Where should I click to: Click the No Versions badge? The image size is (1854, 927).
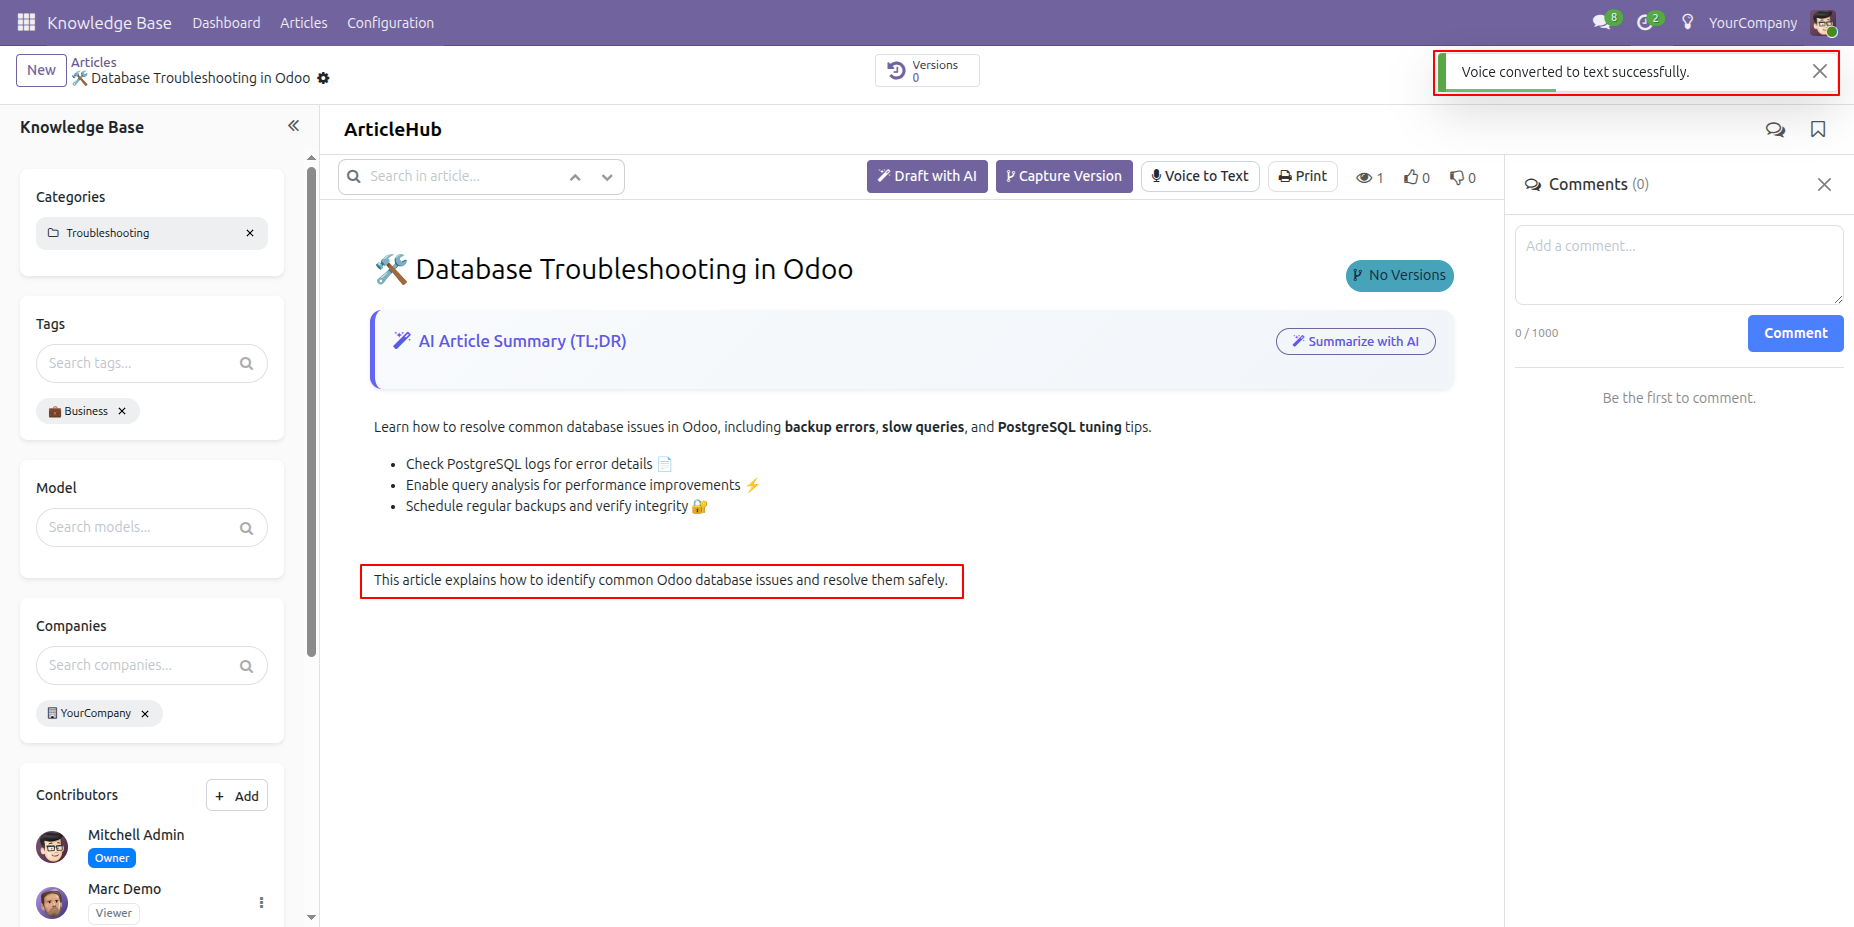[x=1399, y=275]
